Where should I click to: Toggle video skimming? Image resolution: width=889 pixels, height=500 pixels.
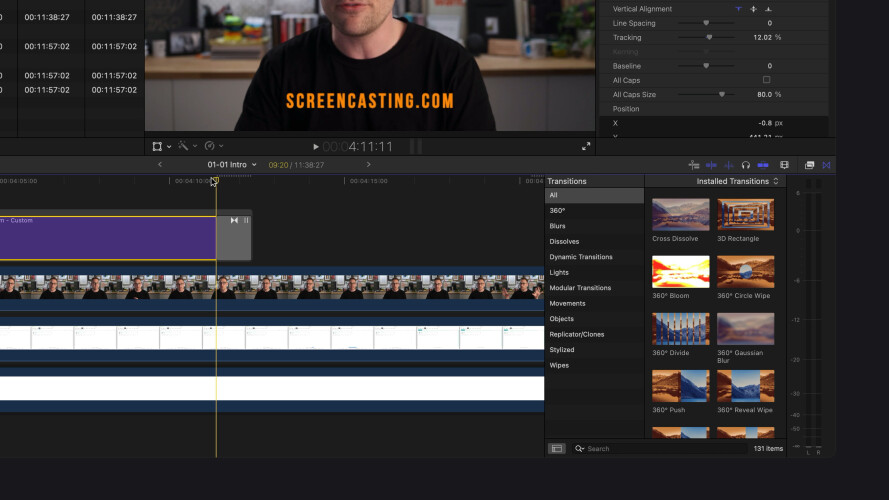(711, 165)
